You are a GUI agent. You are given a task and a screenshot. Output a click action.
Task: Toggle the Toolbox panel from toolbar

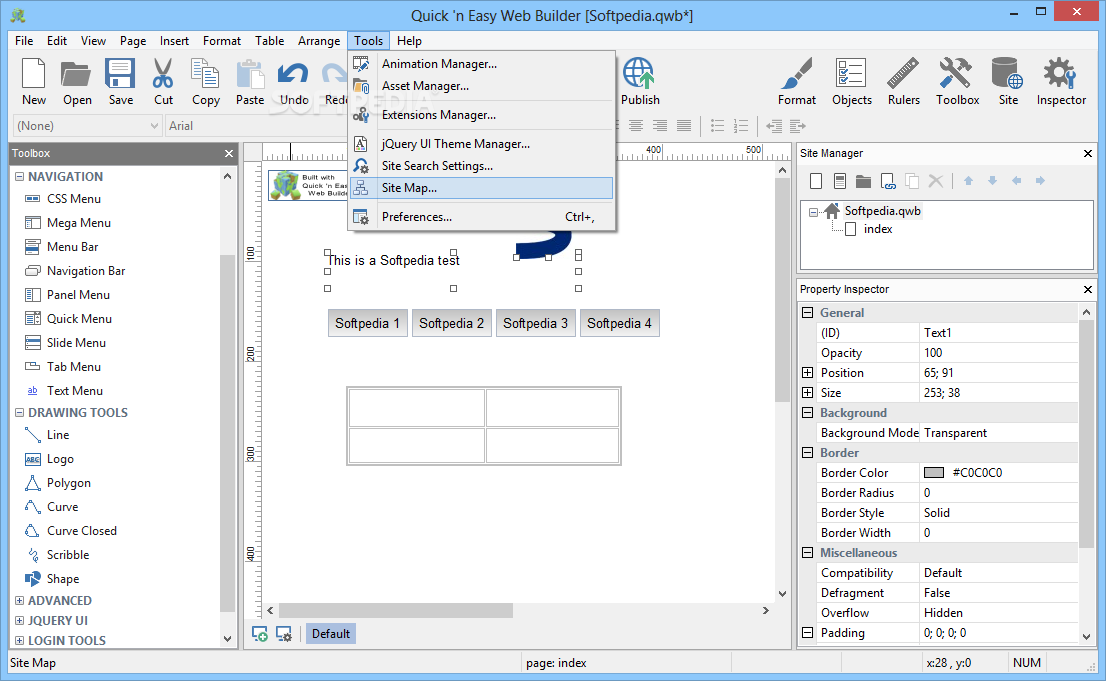957,82
